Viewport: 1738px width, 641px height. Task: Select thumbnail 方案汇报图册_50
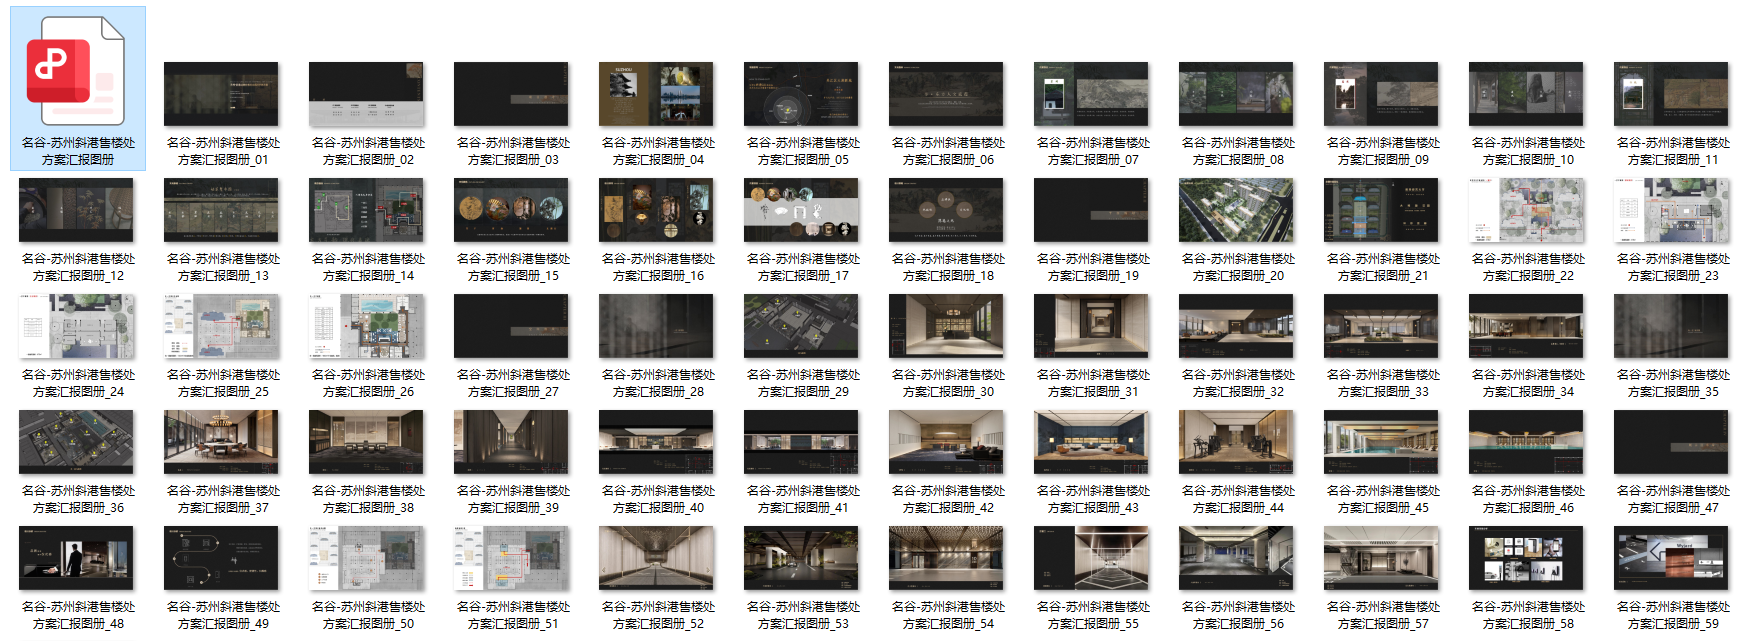tap(366, 558)
